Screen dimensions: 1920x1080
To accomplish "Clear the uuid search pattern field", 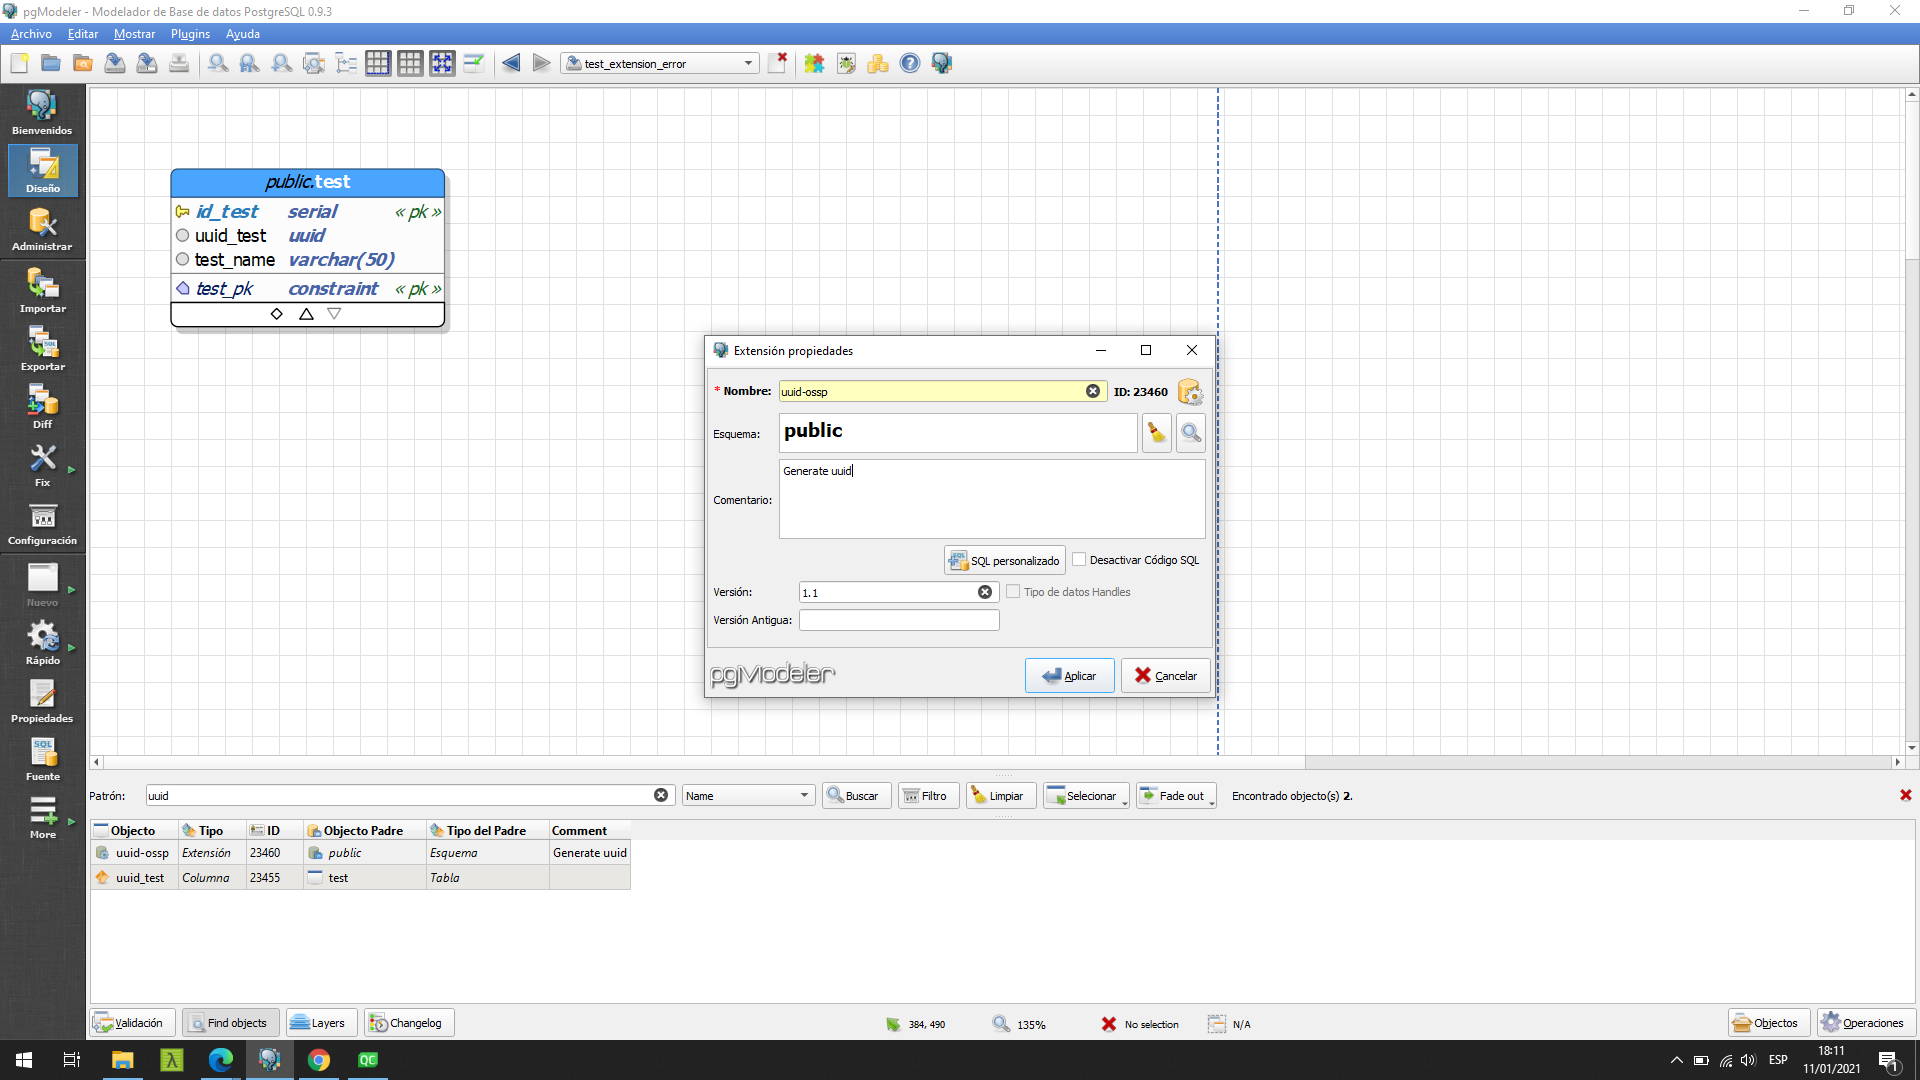I will [x=660, y=794].
